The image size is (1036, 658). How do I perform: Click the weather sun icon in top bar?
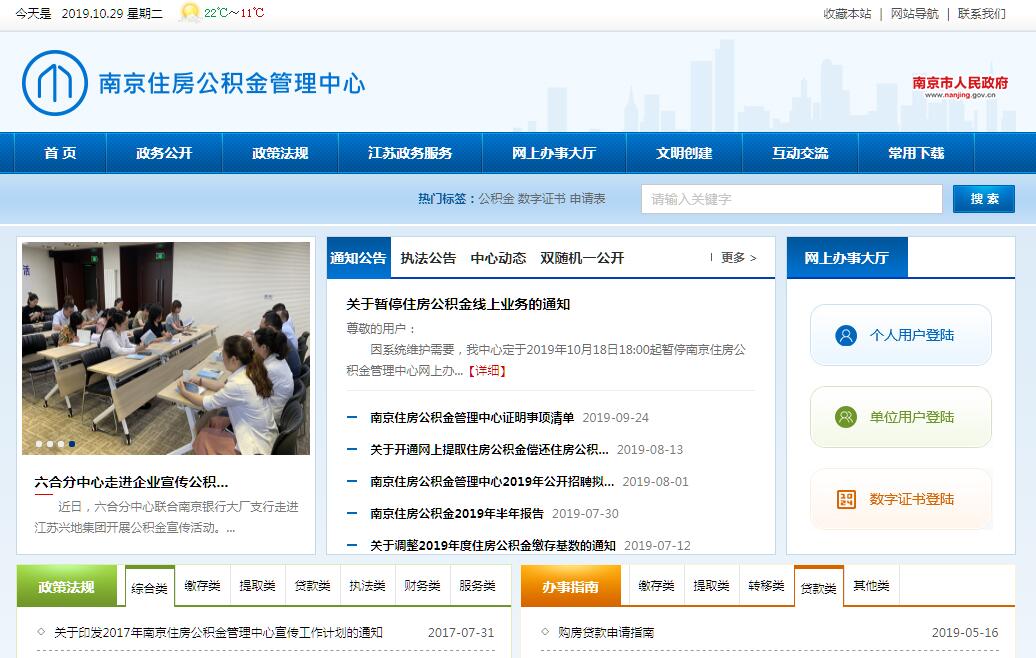point(188,13)
